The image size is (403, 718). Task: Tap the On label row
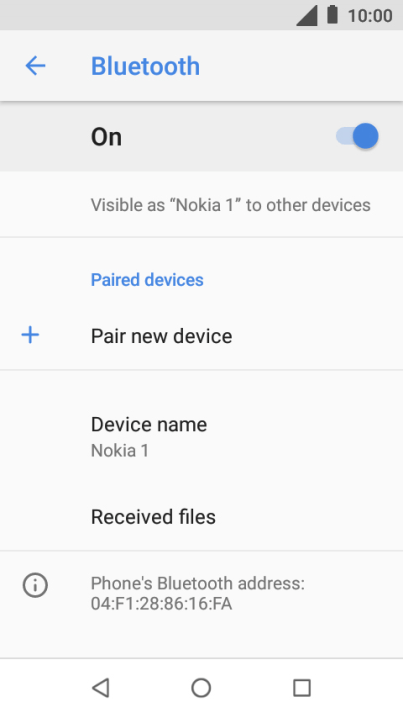(x=202, y=136)
